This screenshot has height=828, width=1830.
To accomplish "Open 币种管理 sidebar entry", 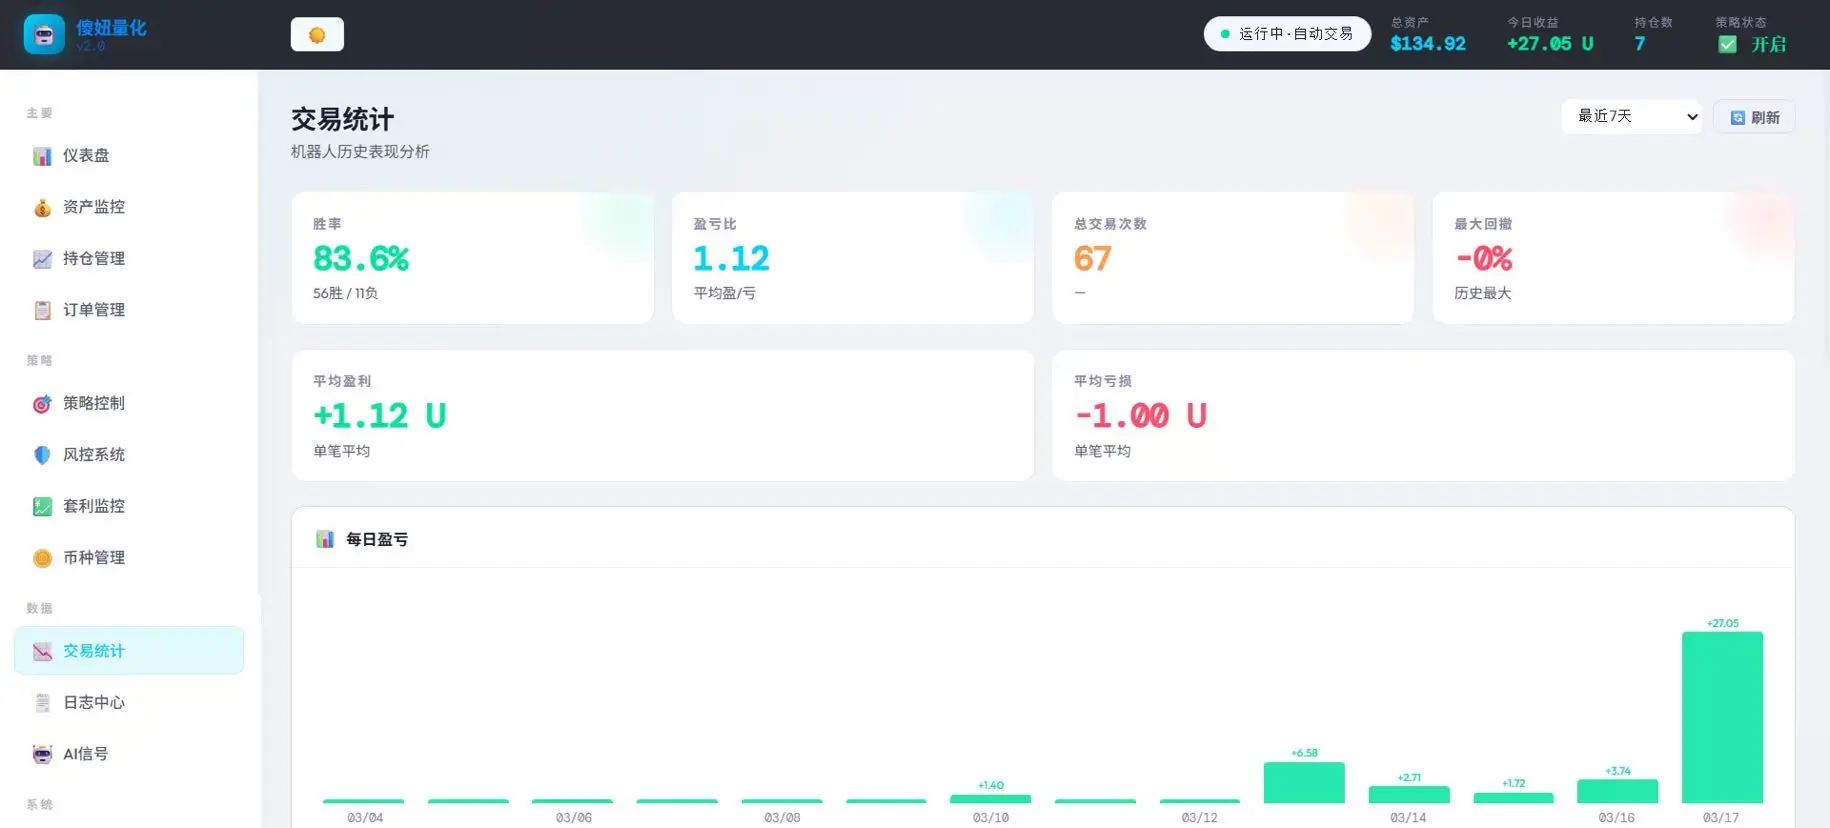I will [x=129, y=558].
